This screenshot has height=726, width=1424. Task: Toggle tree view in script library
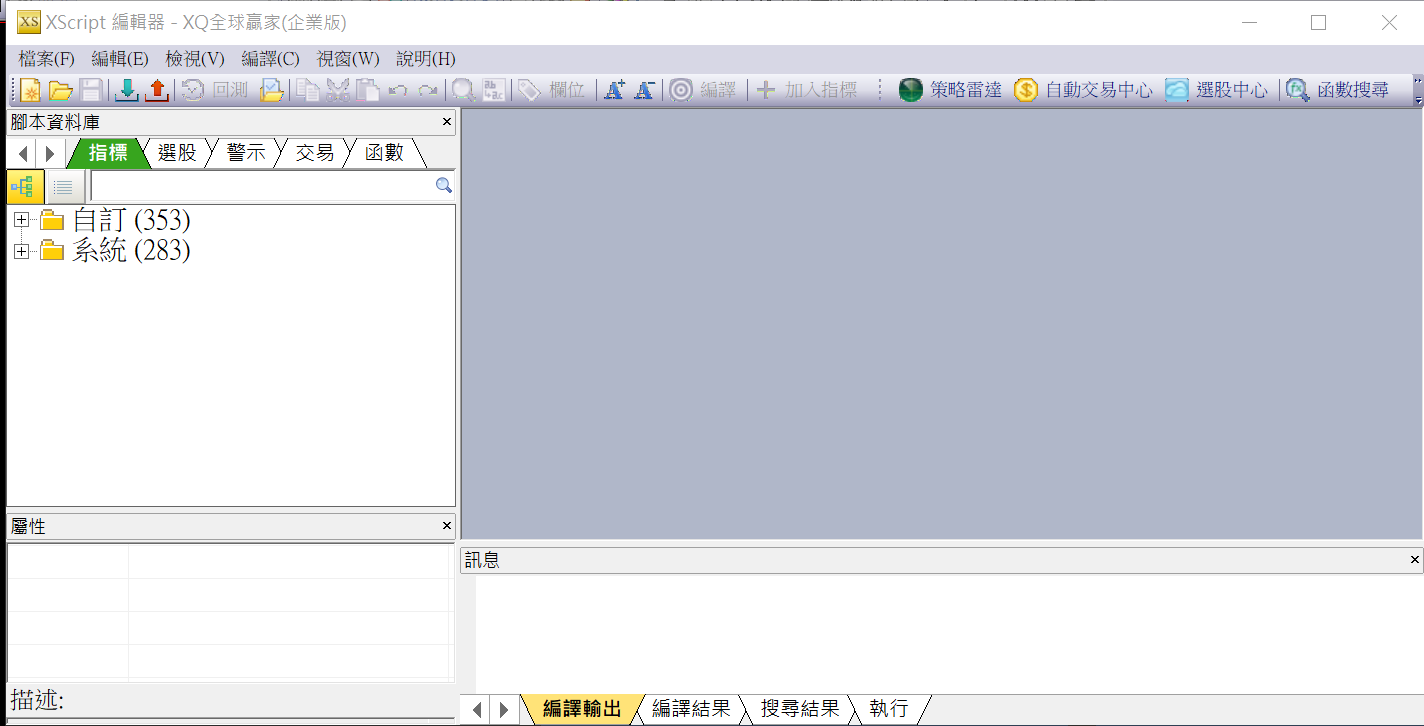(24, 186)
